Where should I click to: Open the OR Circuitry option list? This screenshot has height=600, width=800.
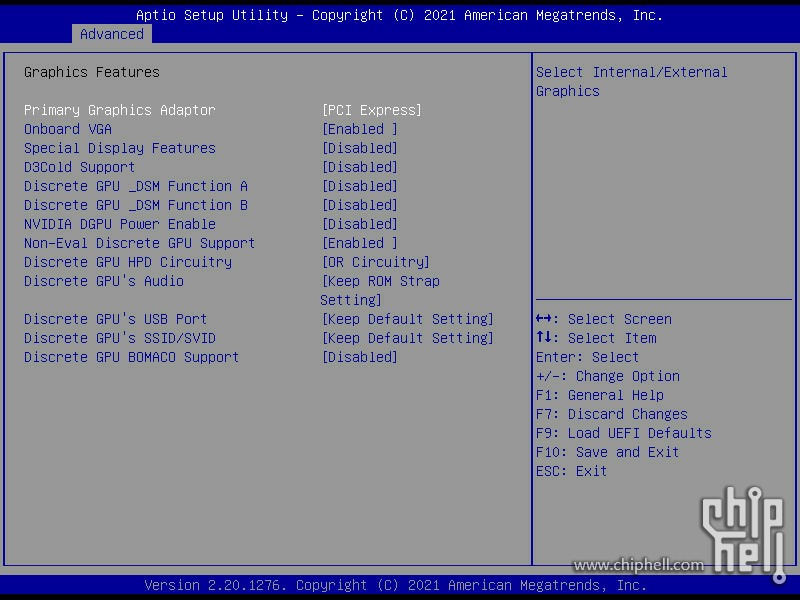tap(376, 262)
